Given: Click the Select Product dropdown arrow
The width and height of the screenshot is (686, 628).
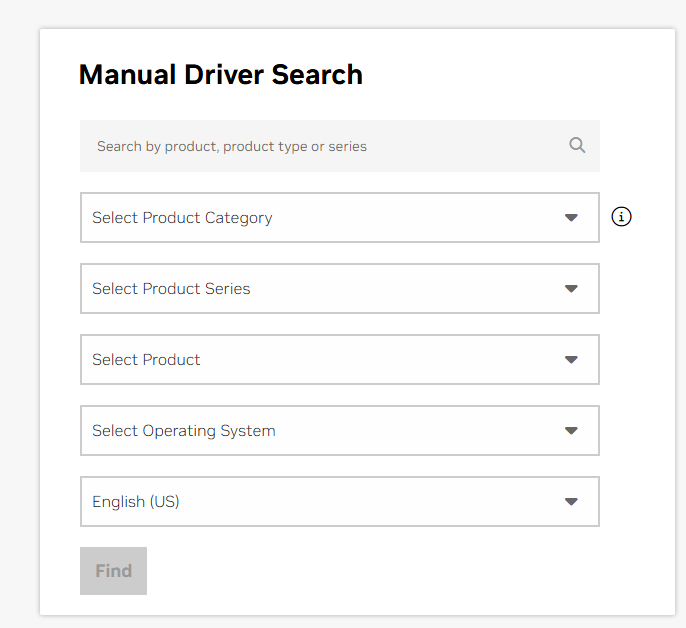Looking at the screenshot, I should [571, 360].
